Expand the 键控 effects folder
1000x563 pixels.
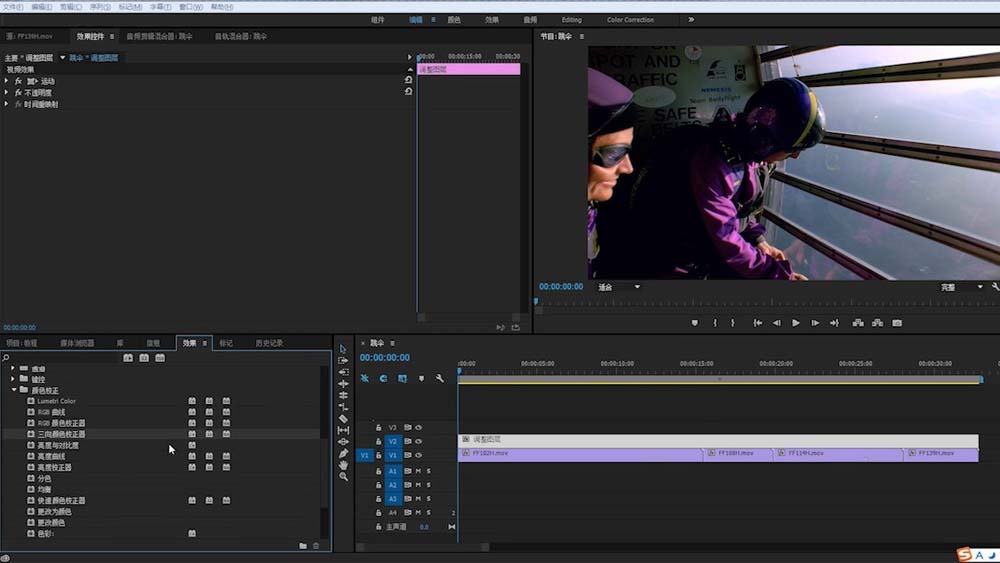(13, 379)
